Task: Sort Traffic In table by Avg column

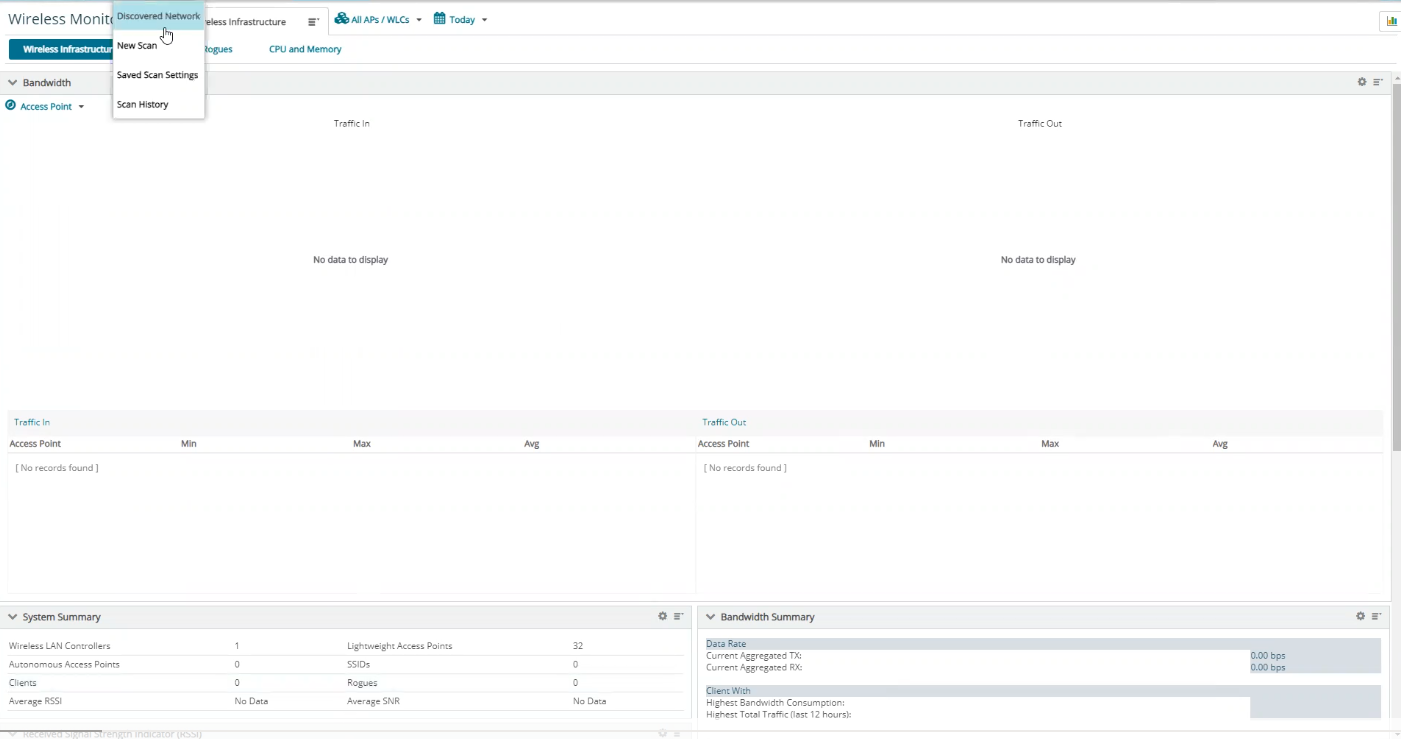Action: (x=532, y=444)
